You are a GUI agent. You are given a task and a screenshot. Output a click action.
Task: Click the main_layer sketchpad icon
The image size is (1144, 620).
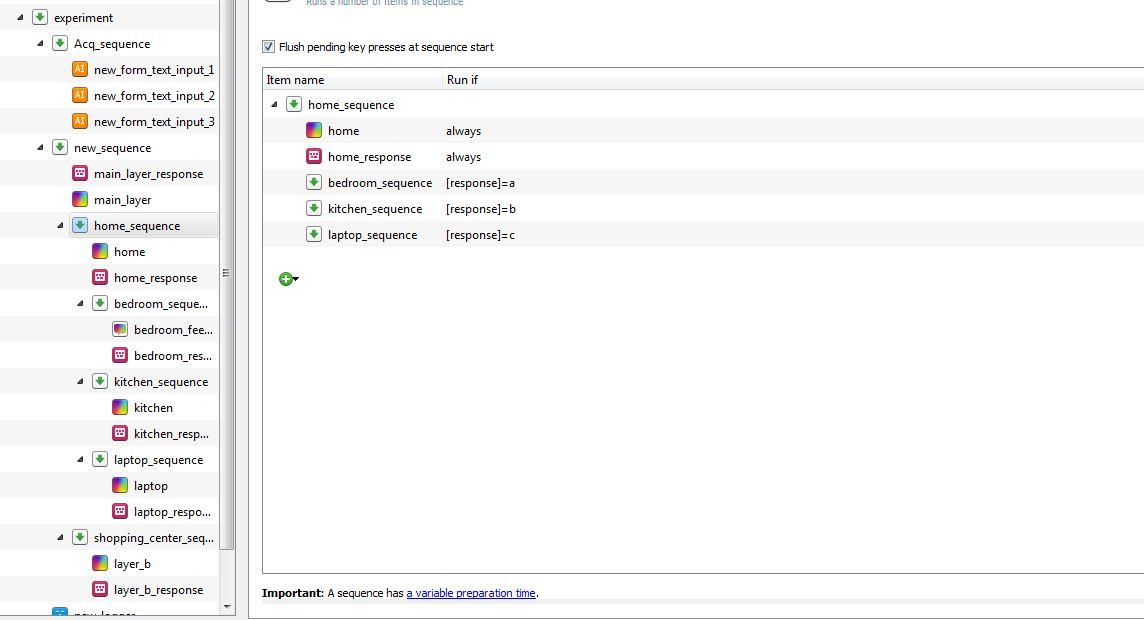[x=80, y=199]
